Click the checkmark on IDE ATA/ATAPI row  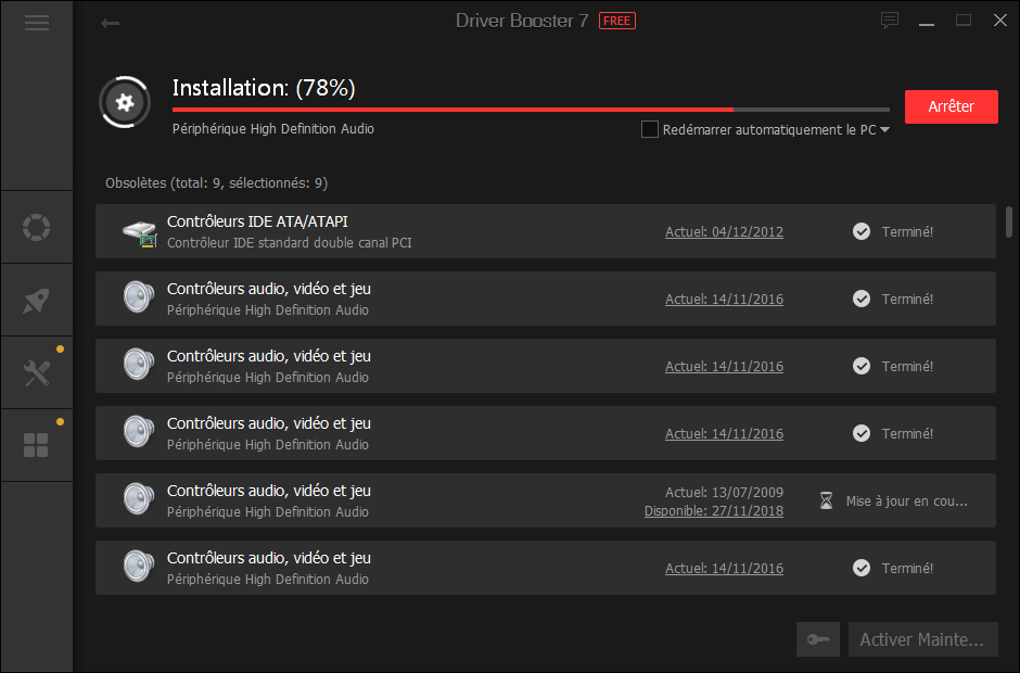coord(861,231)
